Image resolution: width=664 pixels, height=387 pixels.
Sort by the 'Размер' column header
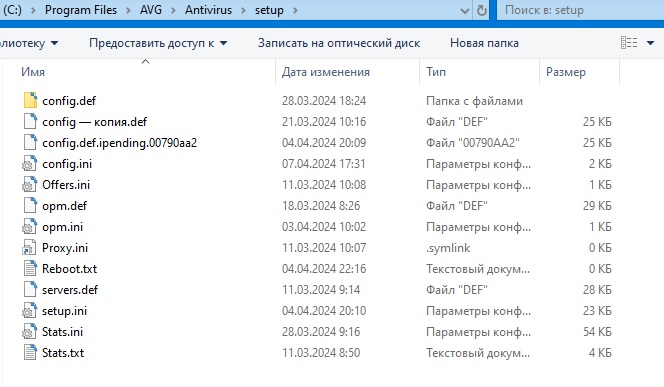pyautogui.click(x=566, y=72)
